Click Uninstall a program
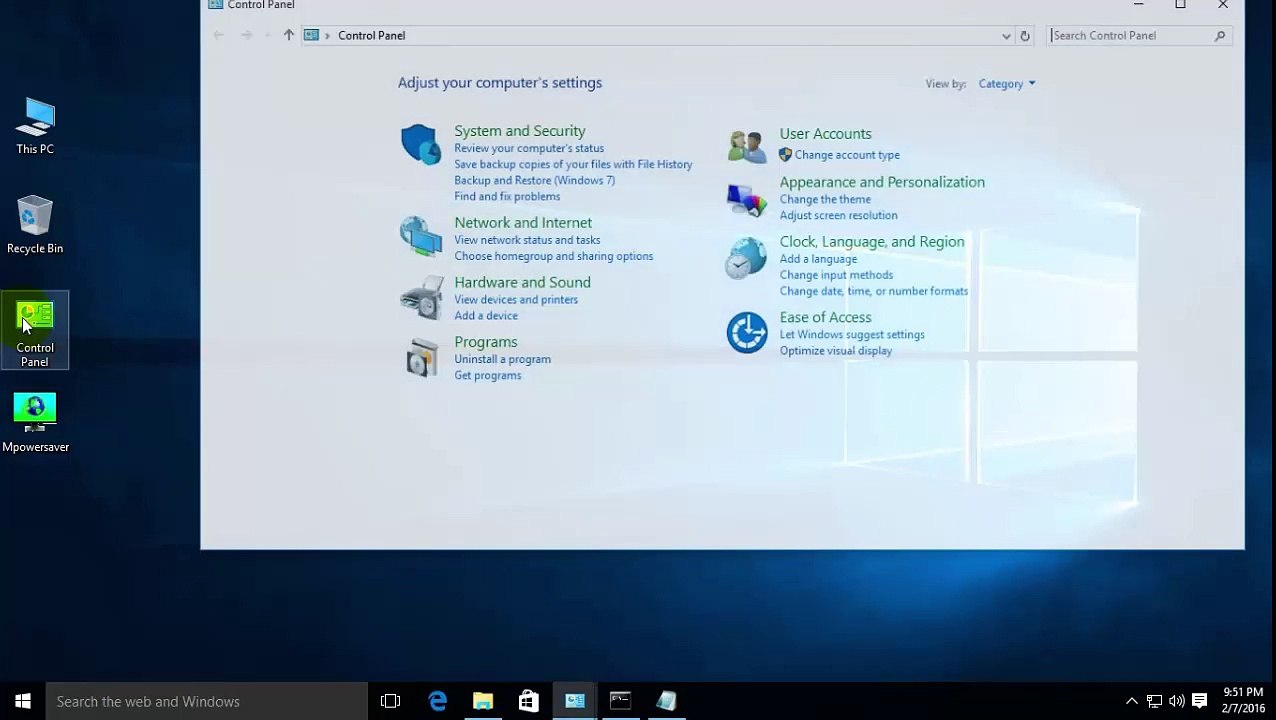 pos(502,359)
